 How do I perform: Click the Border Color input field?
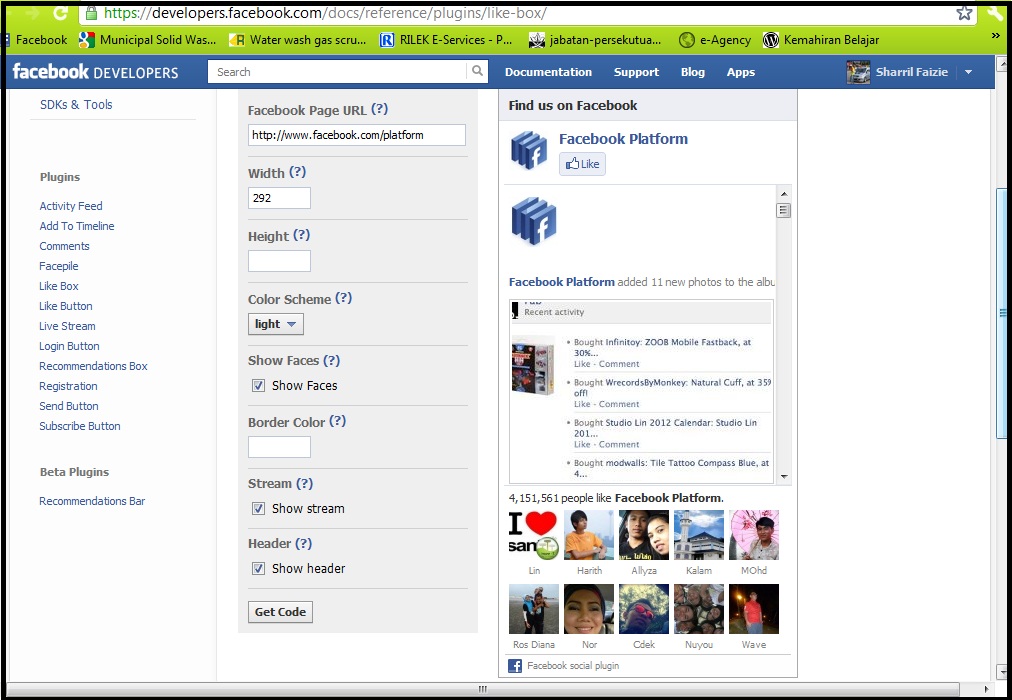[x=279, y=446]
